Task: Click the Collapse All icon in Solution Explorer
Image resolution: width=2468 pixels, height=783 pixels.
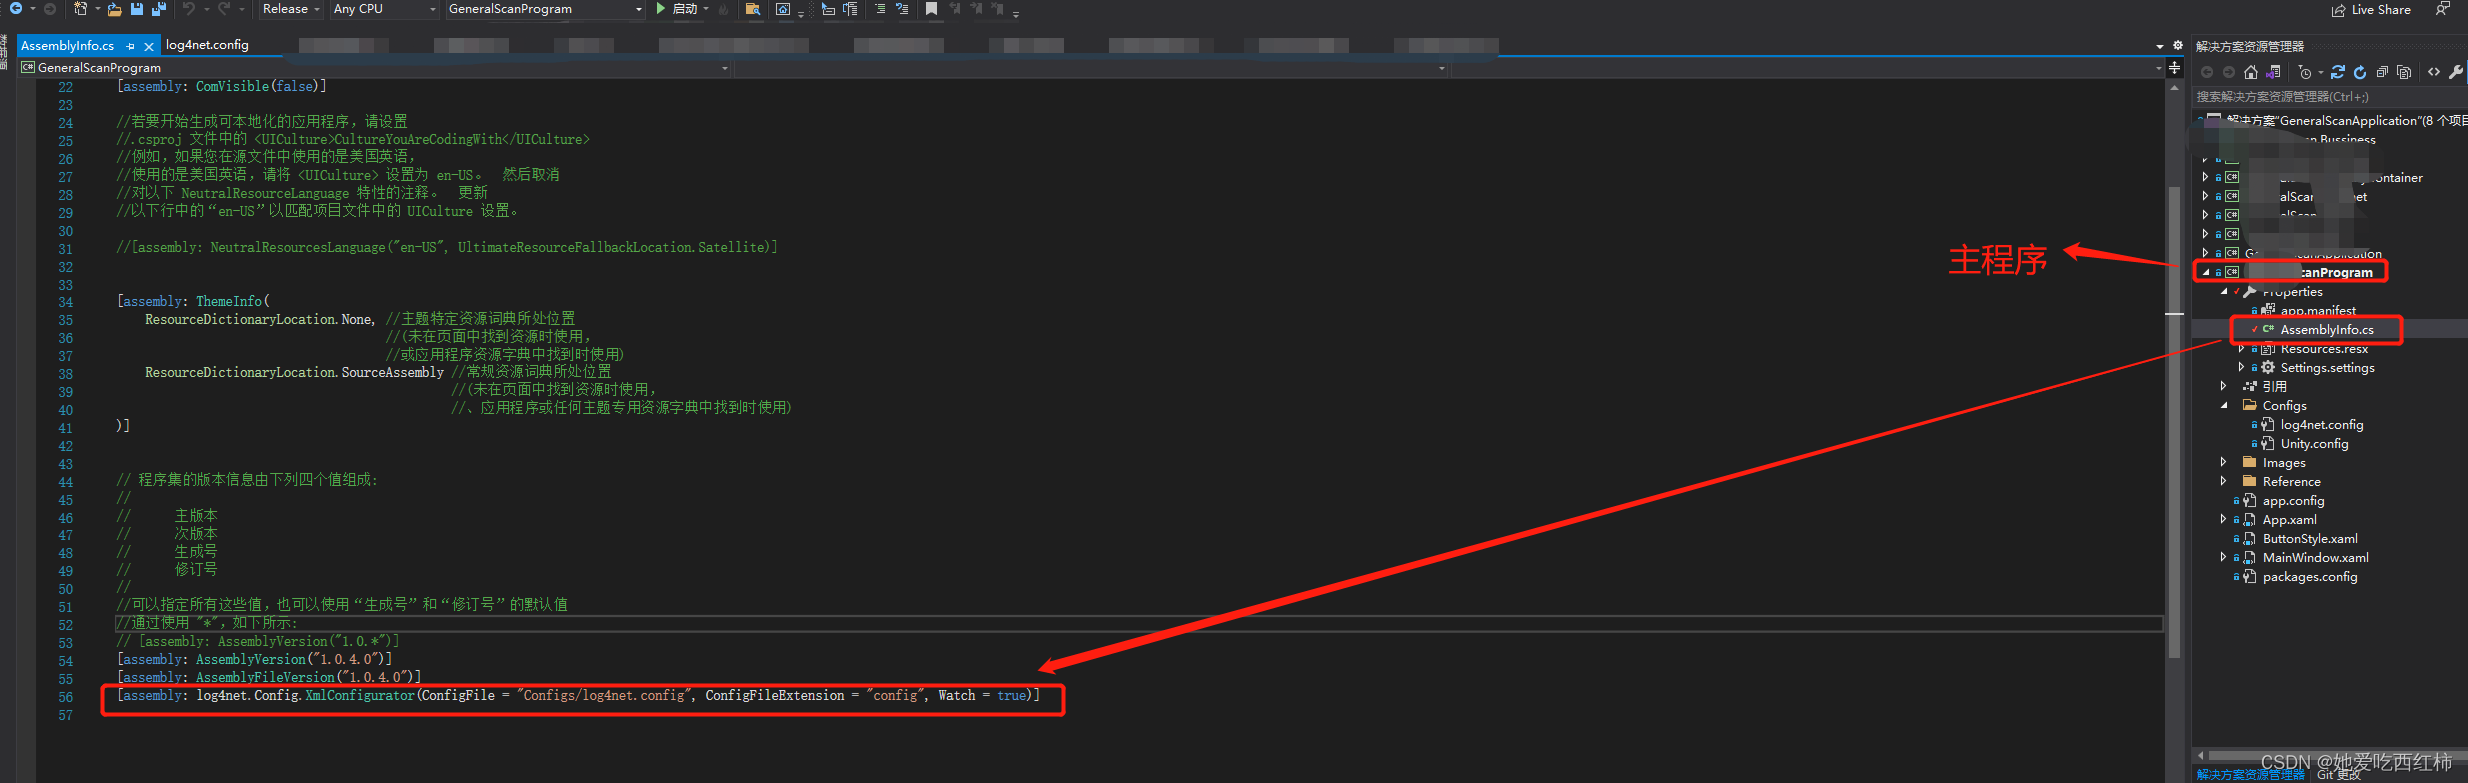Action: pos(2382,72)
